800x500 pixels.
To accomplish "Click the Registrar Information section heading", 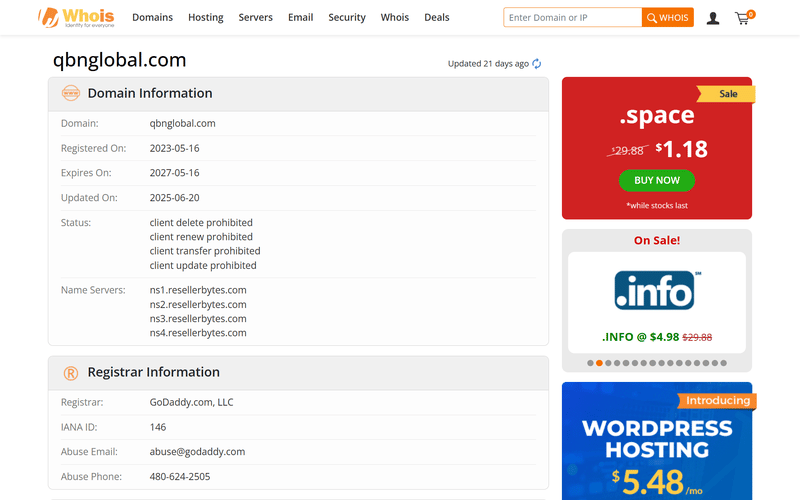I will [x=154, y=372].
